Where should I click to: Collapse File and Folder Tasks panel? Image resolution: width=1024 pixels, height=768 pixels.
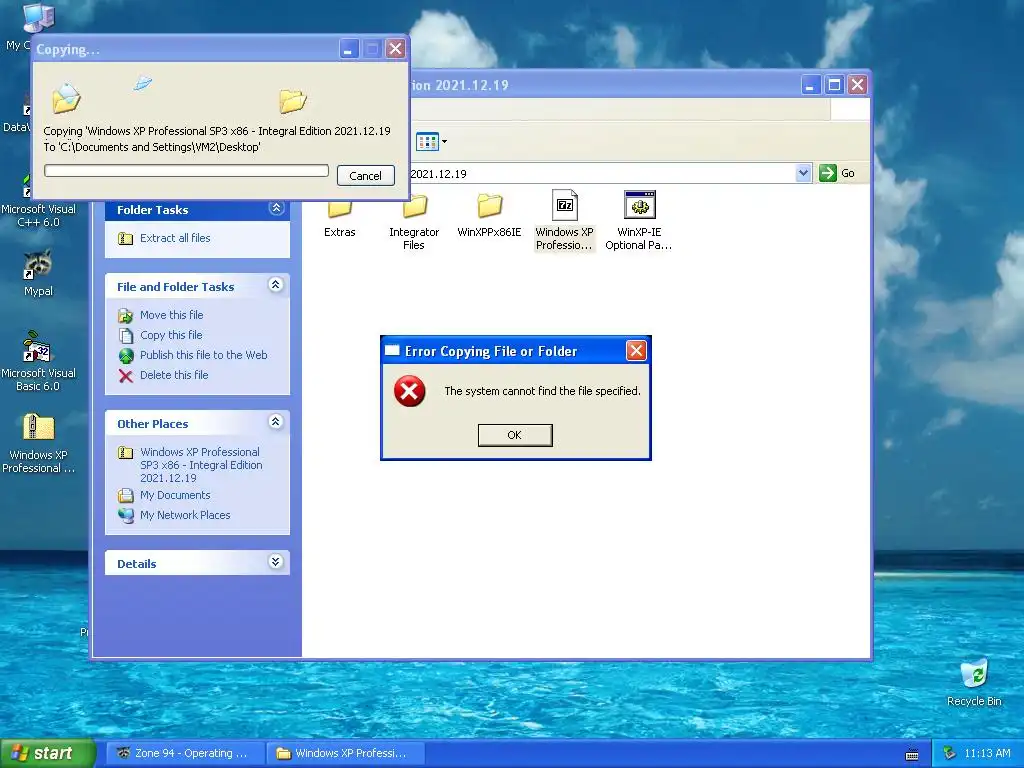(276, 285)
